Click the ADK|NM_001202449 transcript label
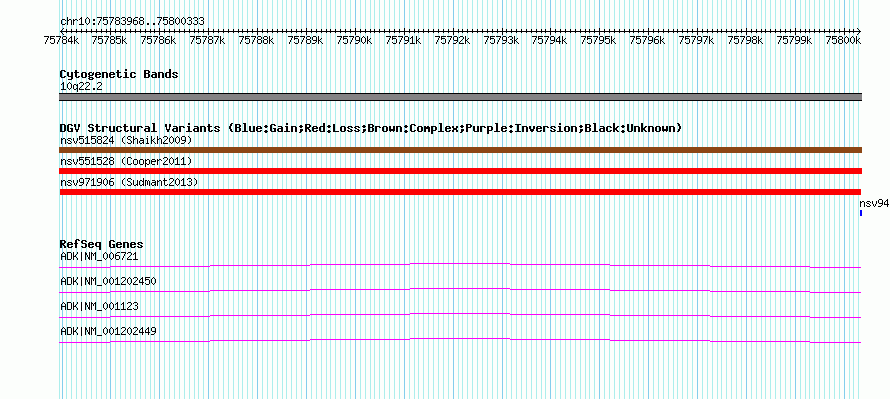 (x=108, y=331)
